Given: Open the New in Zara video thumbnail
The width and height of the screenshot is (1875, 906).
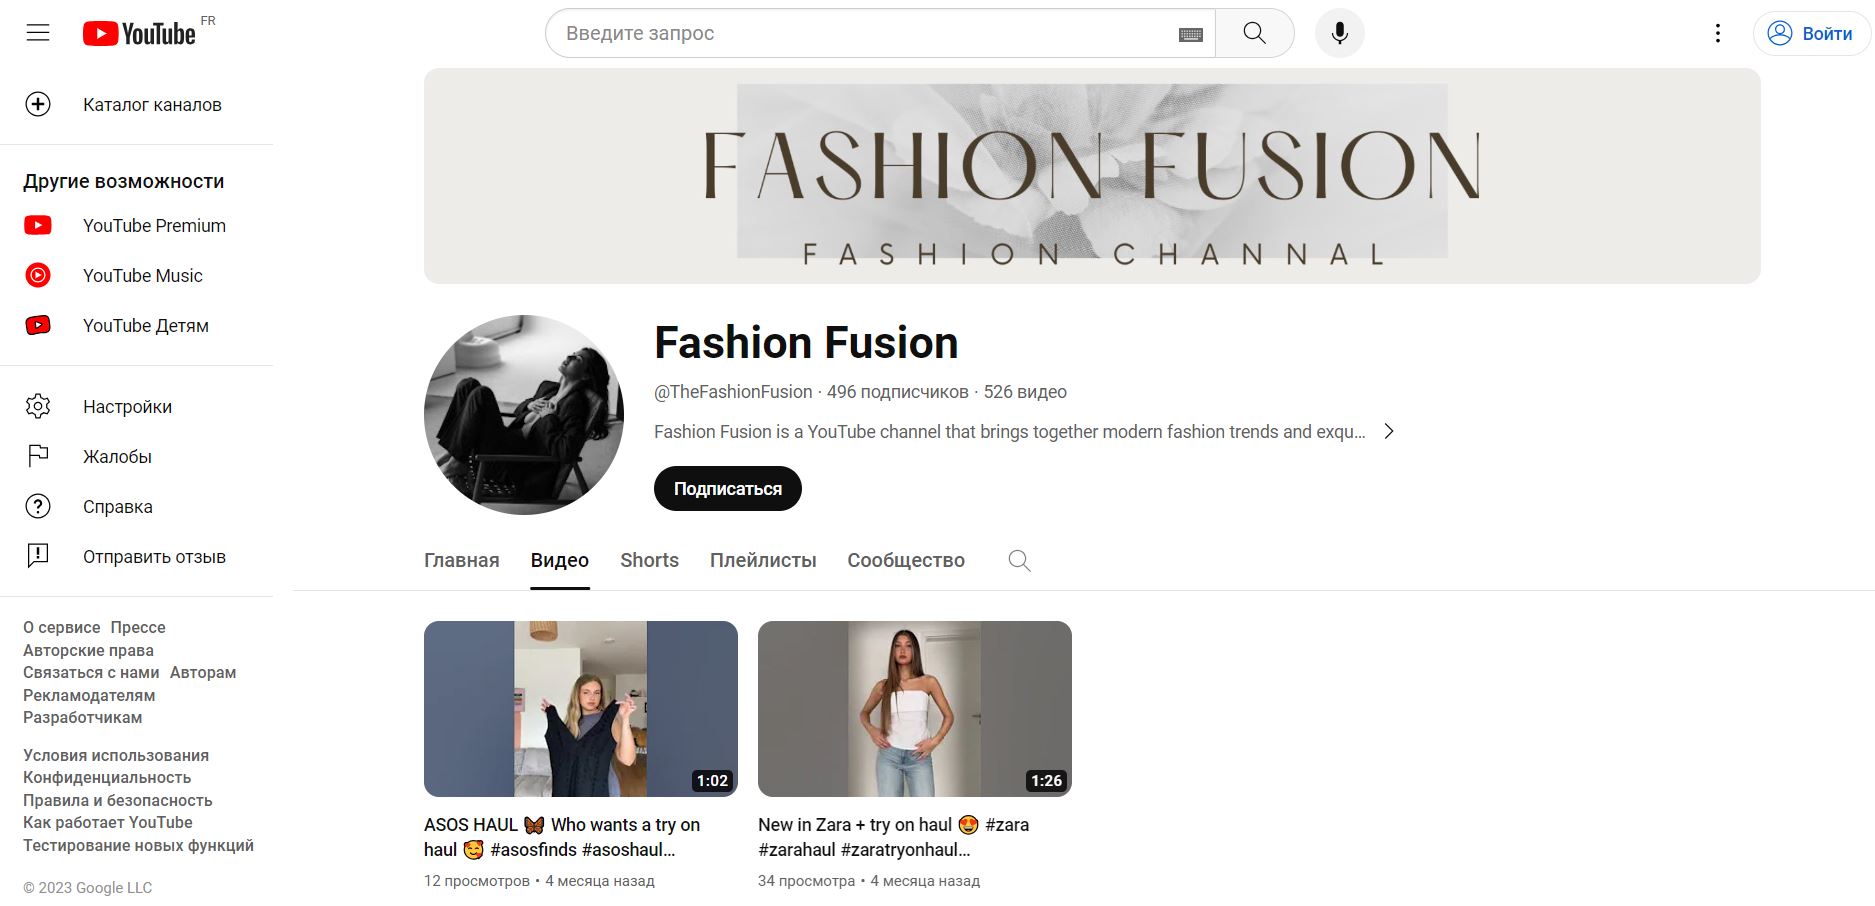Looking at the screenshot, I should pyautogui.click(x=914, y=708).
